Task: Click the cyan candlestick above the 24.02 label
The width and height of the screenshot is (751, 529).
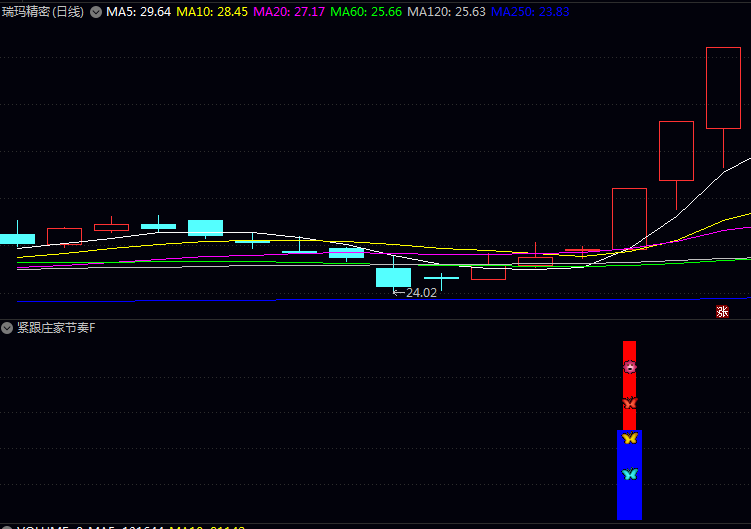Action: click(393, 277)
